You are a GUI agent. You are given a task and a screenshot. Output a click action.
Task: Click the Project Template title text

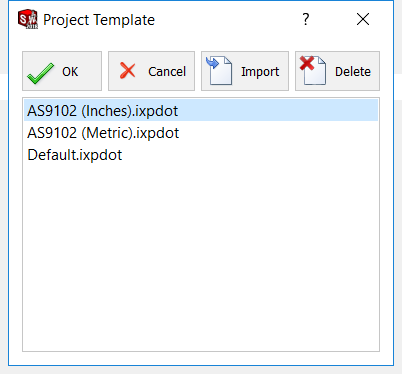(x=99, y=20)
